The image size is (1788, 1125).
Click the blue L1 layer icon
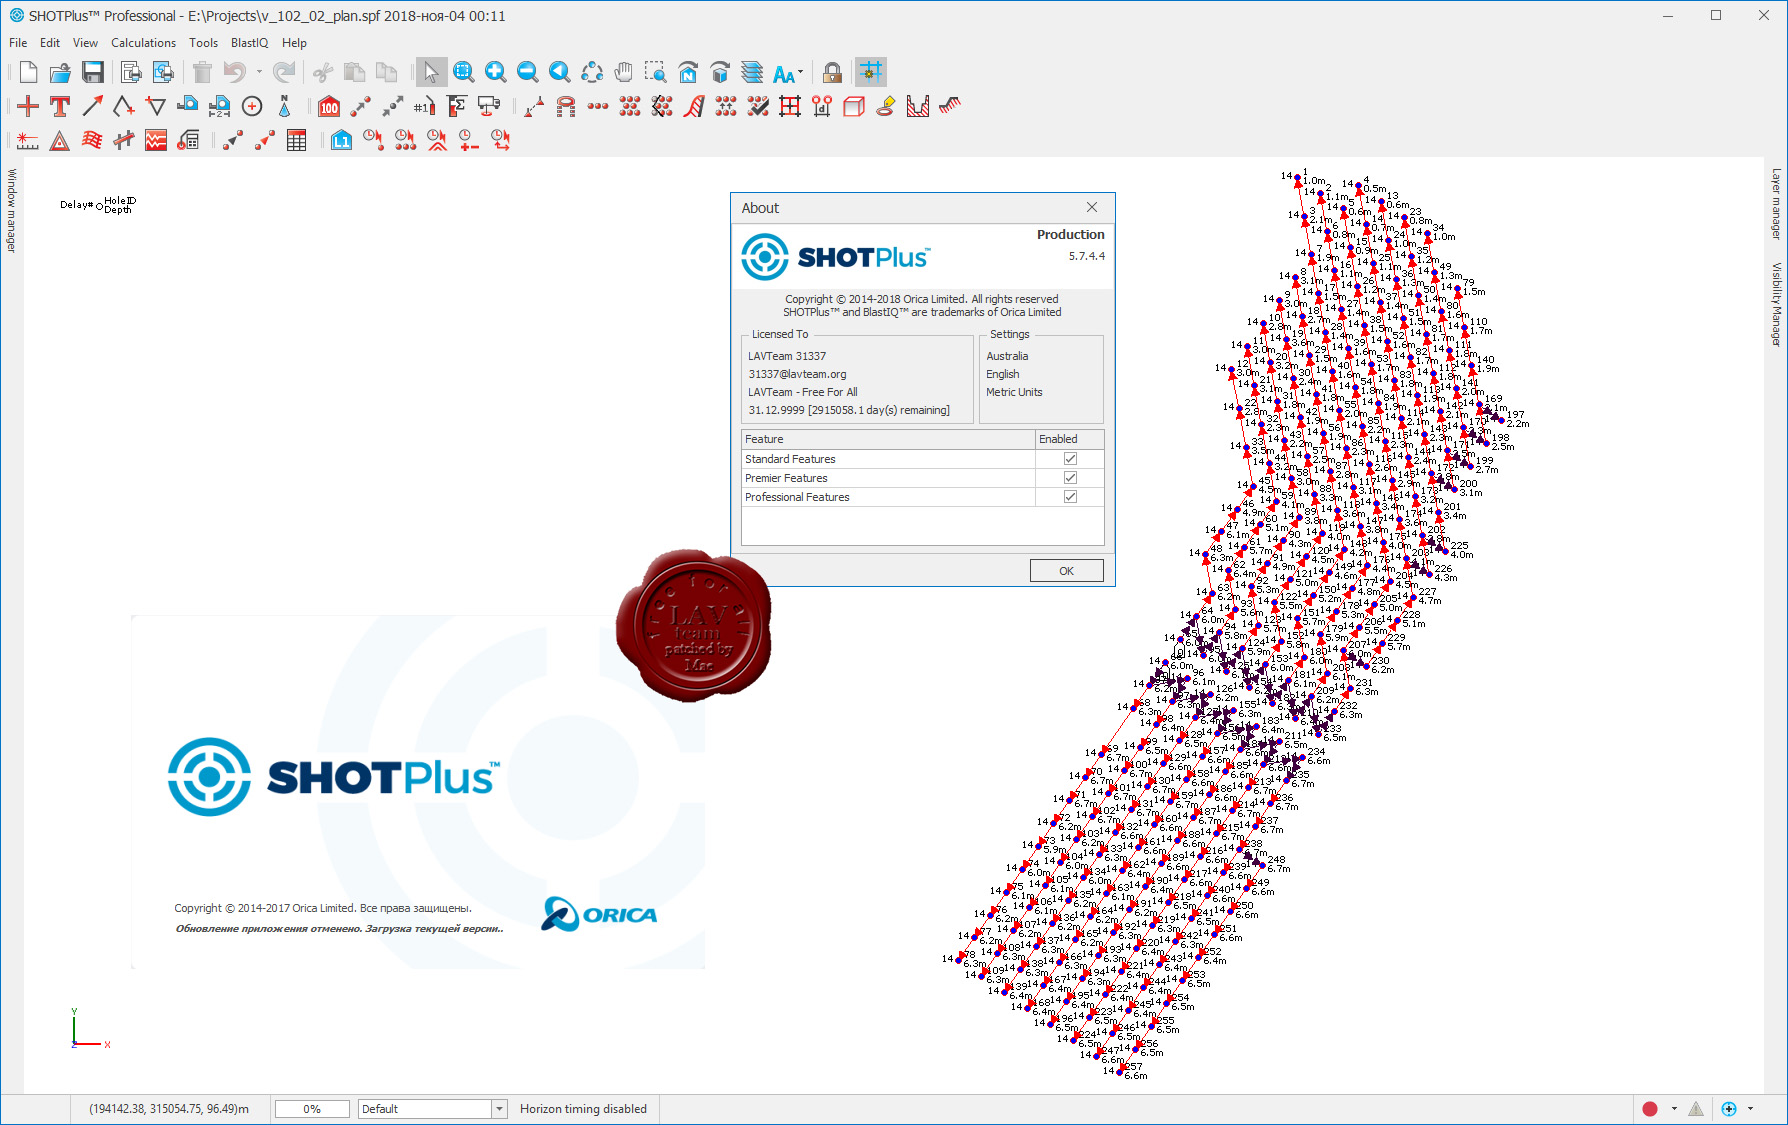coord(341,140)
